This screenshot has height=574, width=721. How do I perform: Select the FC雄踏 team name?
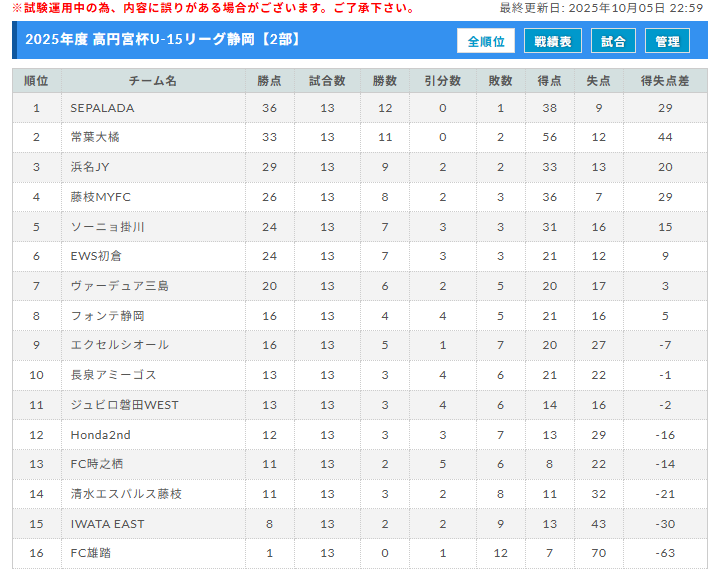[x=92, y=553]
